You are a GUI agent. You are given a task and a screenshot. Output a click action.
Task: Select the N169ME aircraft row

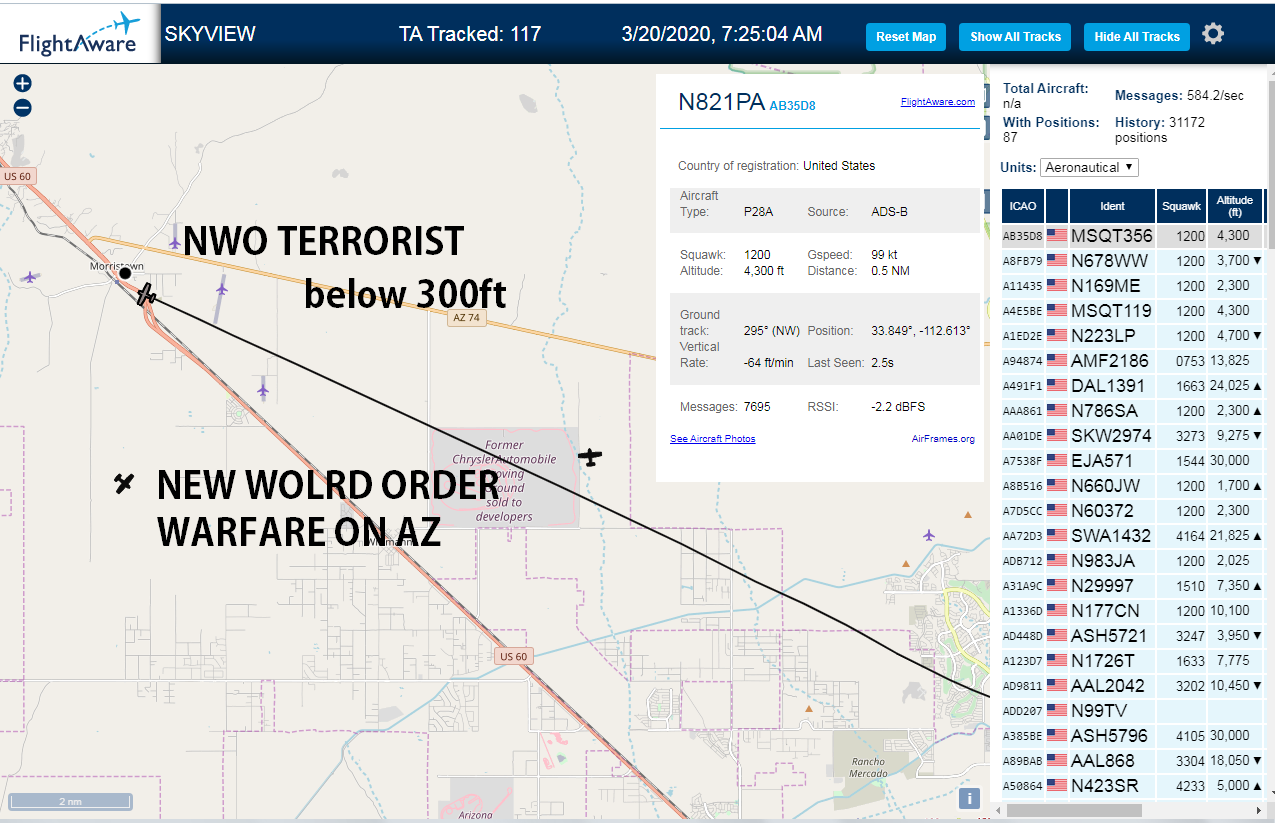tap(1132, 286)
